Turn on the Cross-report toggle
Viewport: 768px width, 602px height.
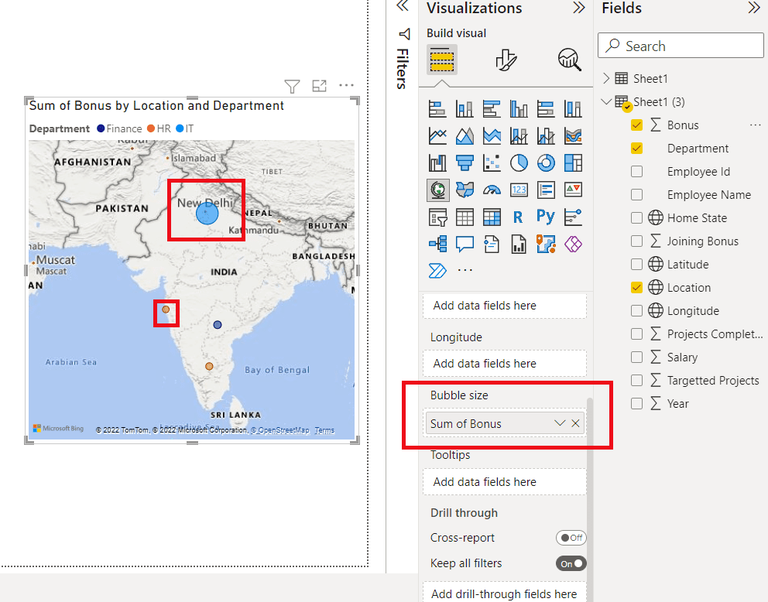point(571,538)
